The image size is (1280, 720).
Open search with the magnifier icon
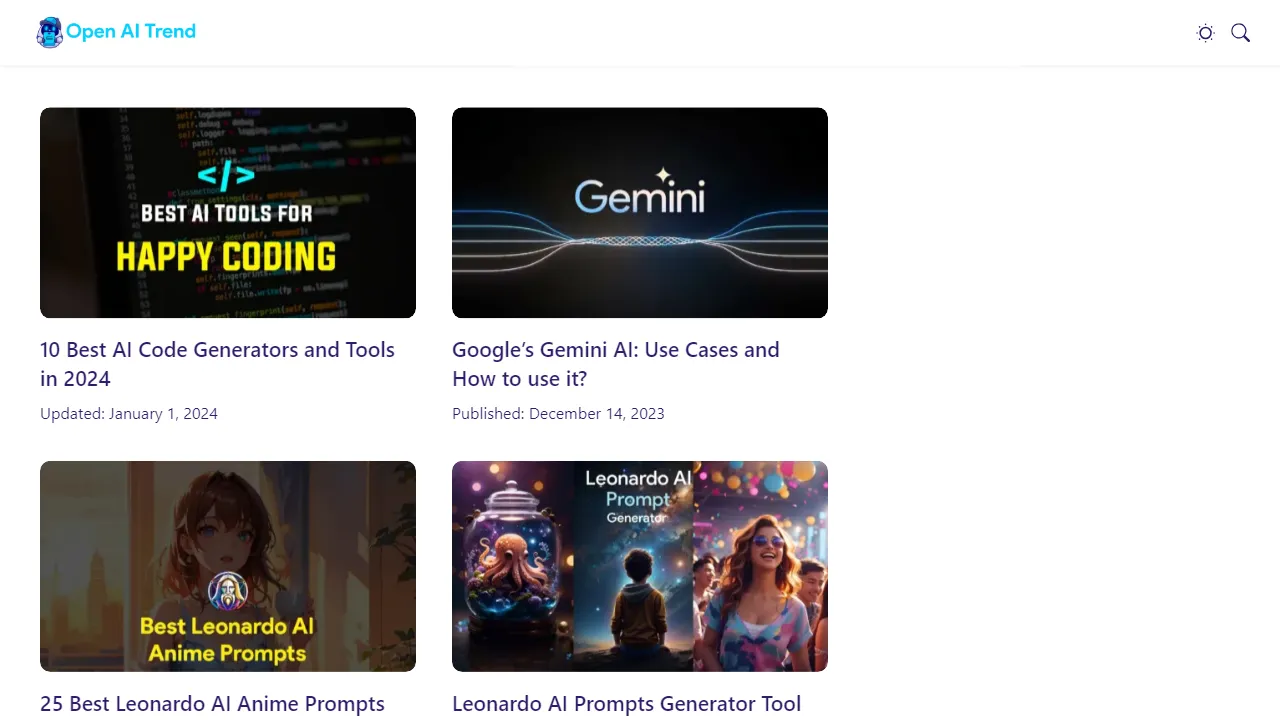[x=1241, y=33]
